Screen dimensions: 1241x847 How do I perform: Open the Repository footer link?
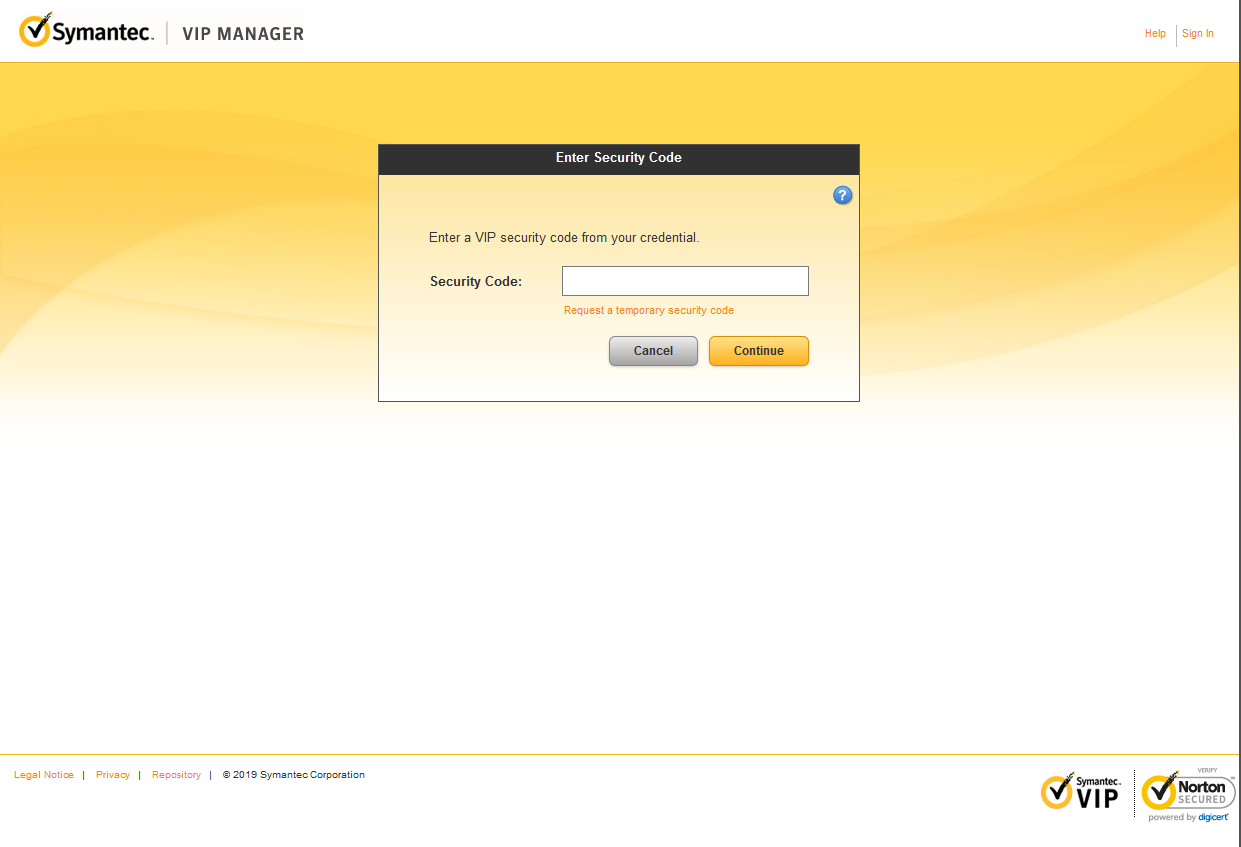176,775
